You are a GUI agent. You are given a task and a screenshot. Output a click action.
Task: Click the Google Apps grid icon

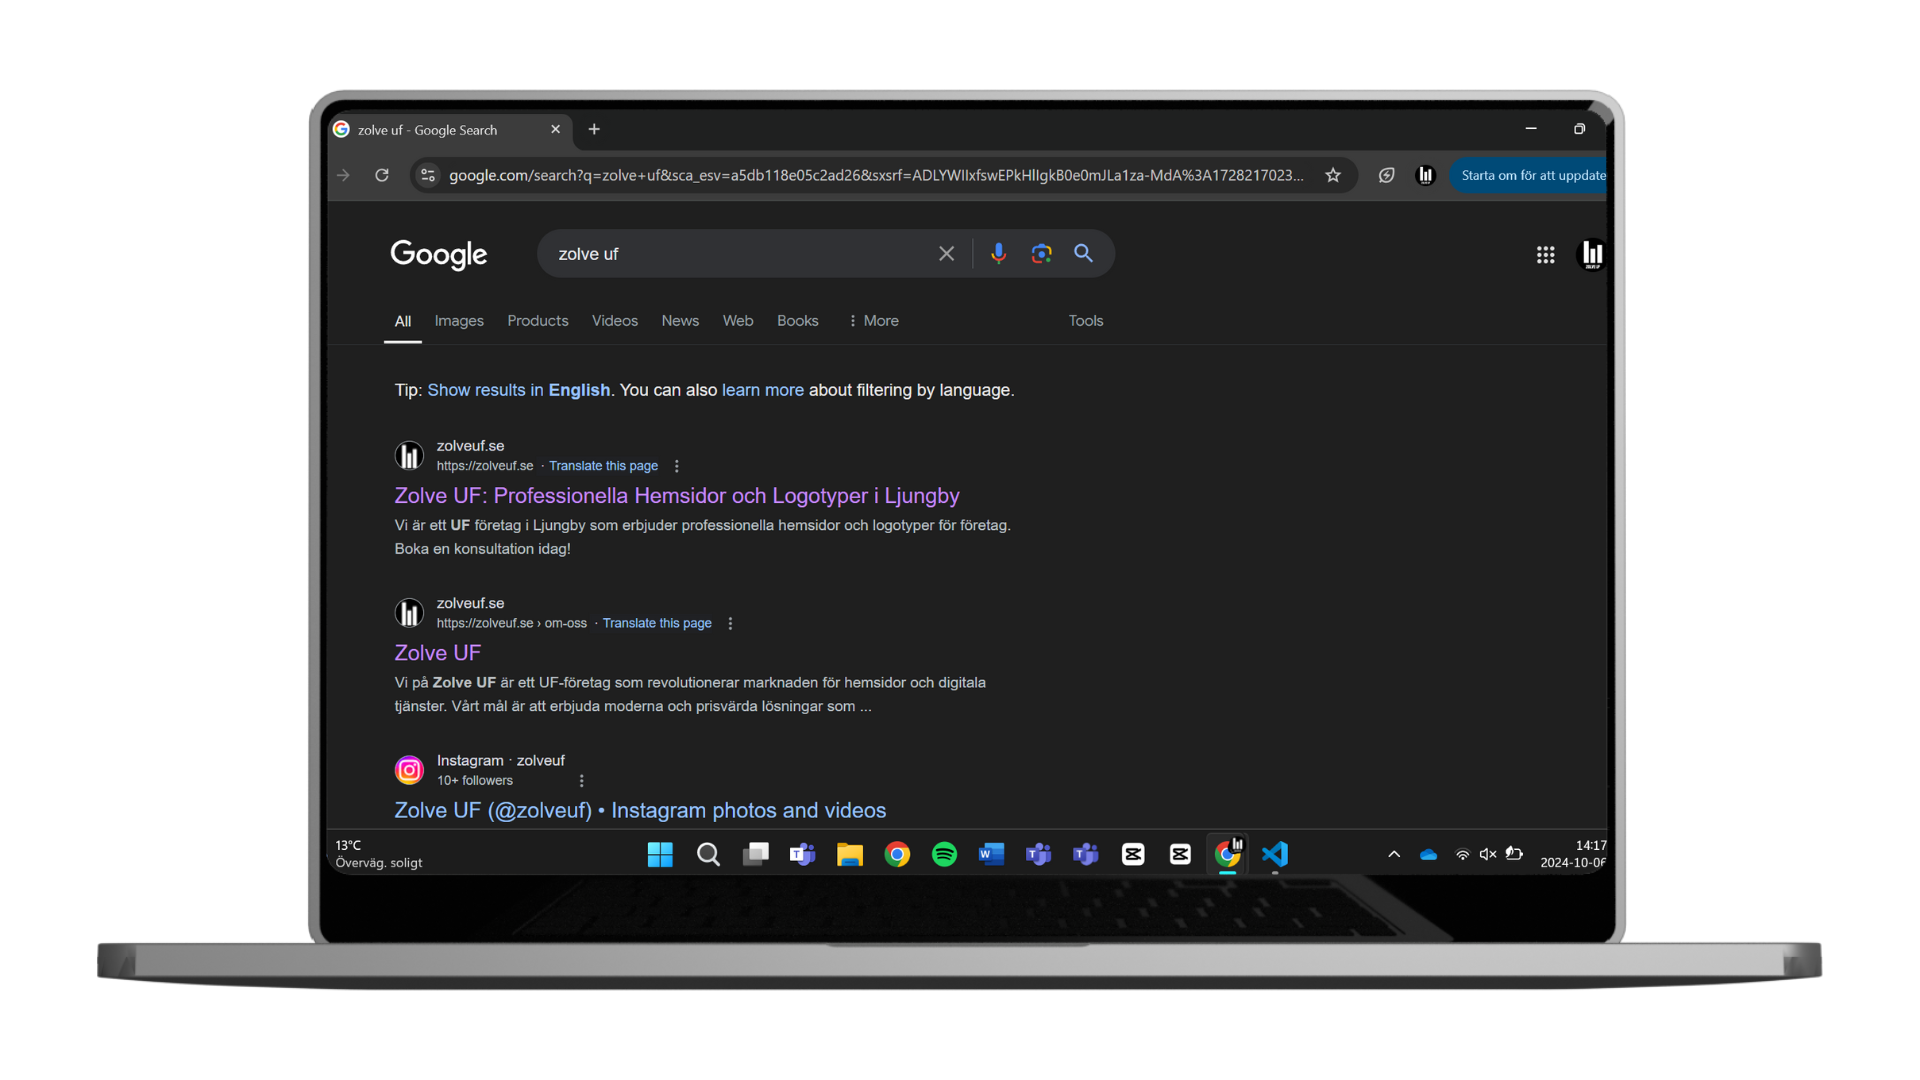tap(1545, 253)
